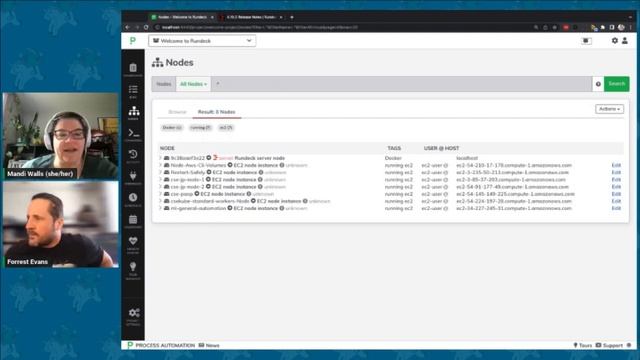This screenshot has height=360, width=640.
Task: Open the Welcome to Rundeck project dropdown
Action: [202, 41]
